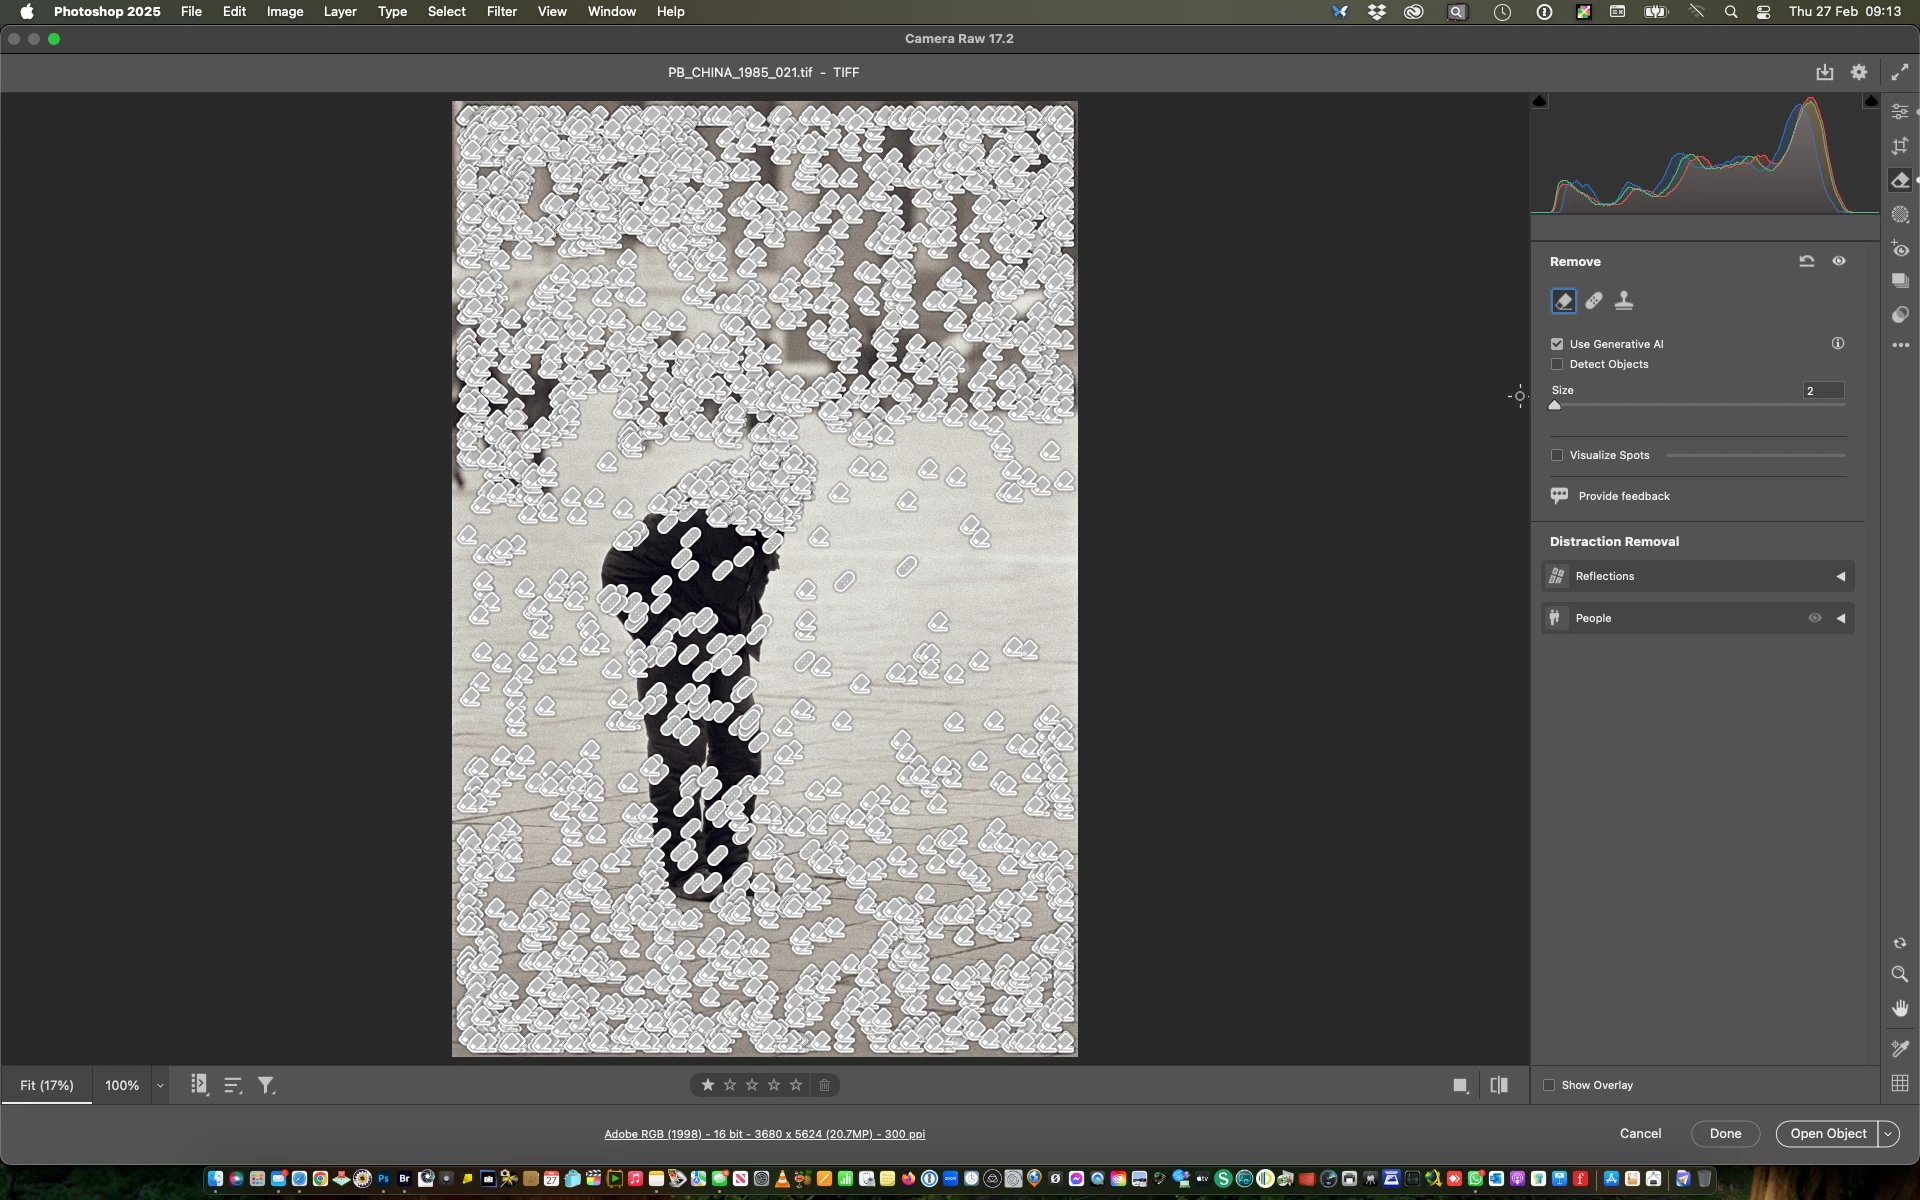Select the Hand tool icon
The image size is (1920, 1200).
click(x=1900, y=1008)
